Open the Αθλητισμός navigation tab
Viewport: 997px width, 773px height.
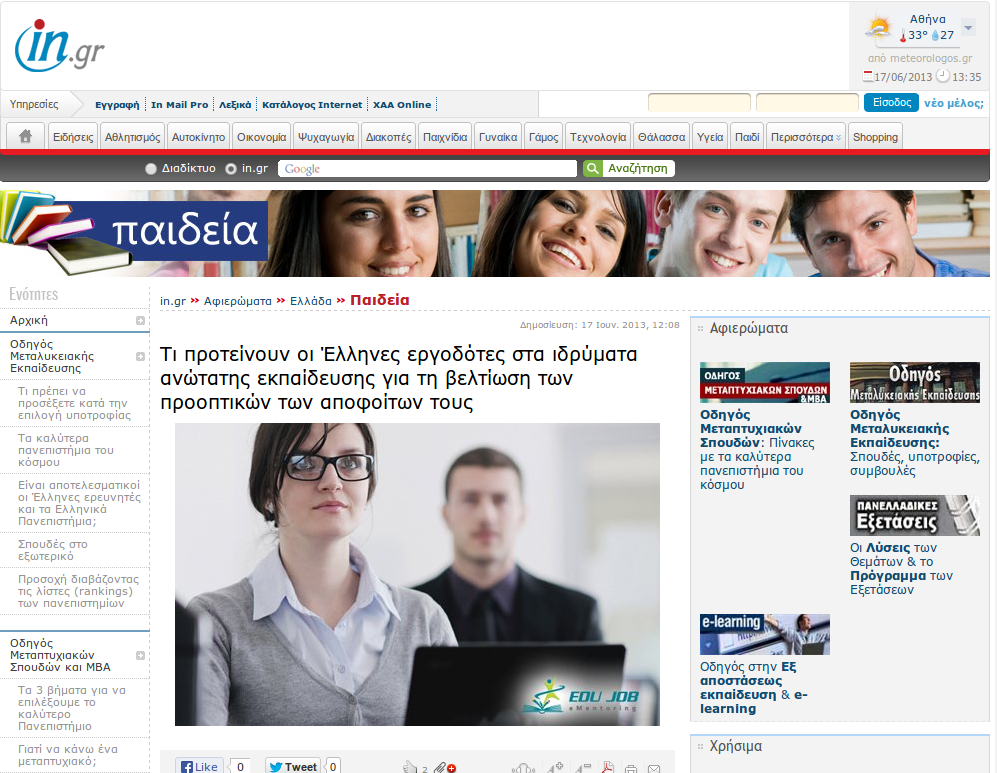click(x=132, y=137)
